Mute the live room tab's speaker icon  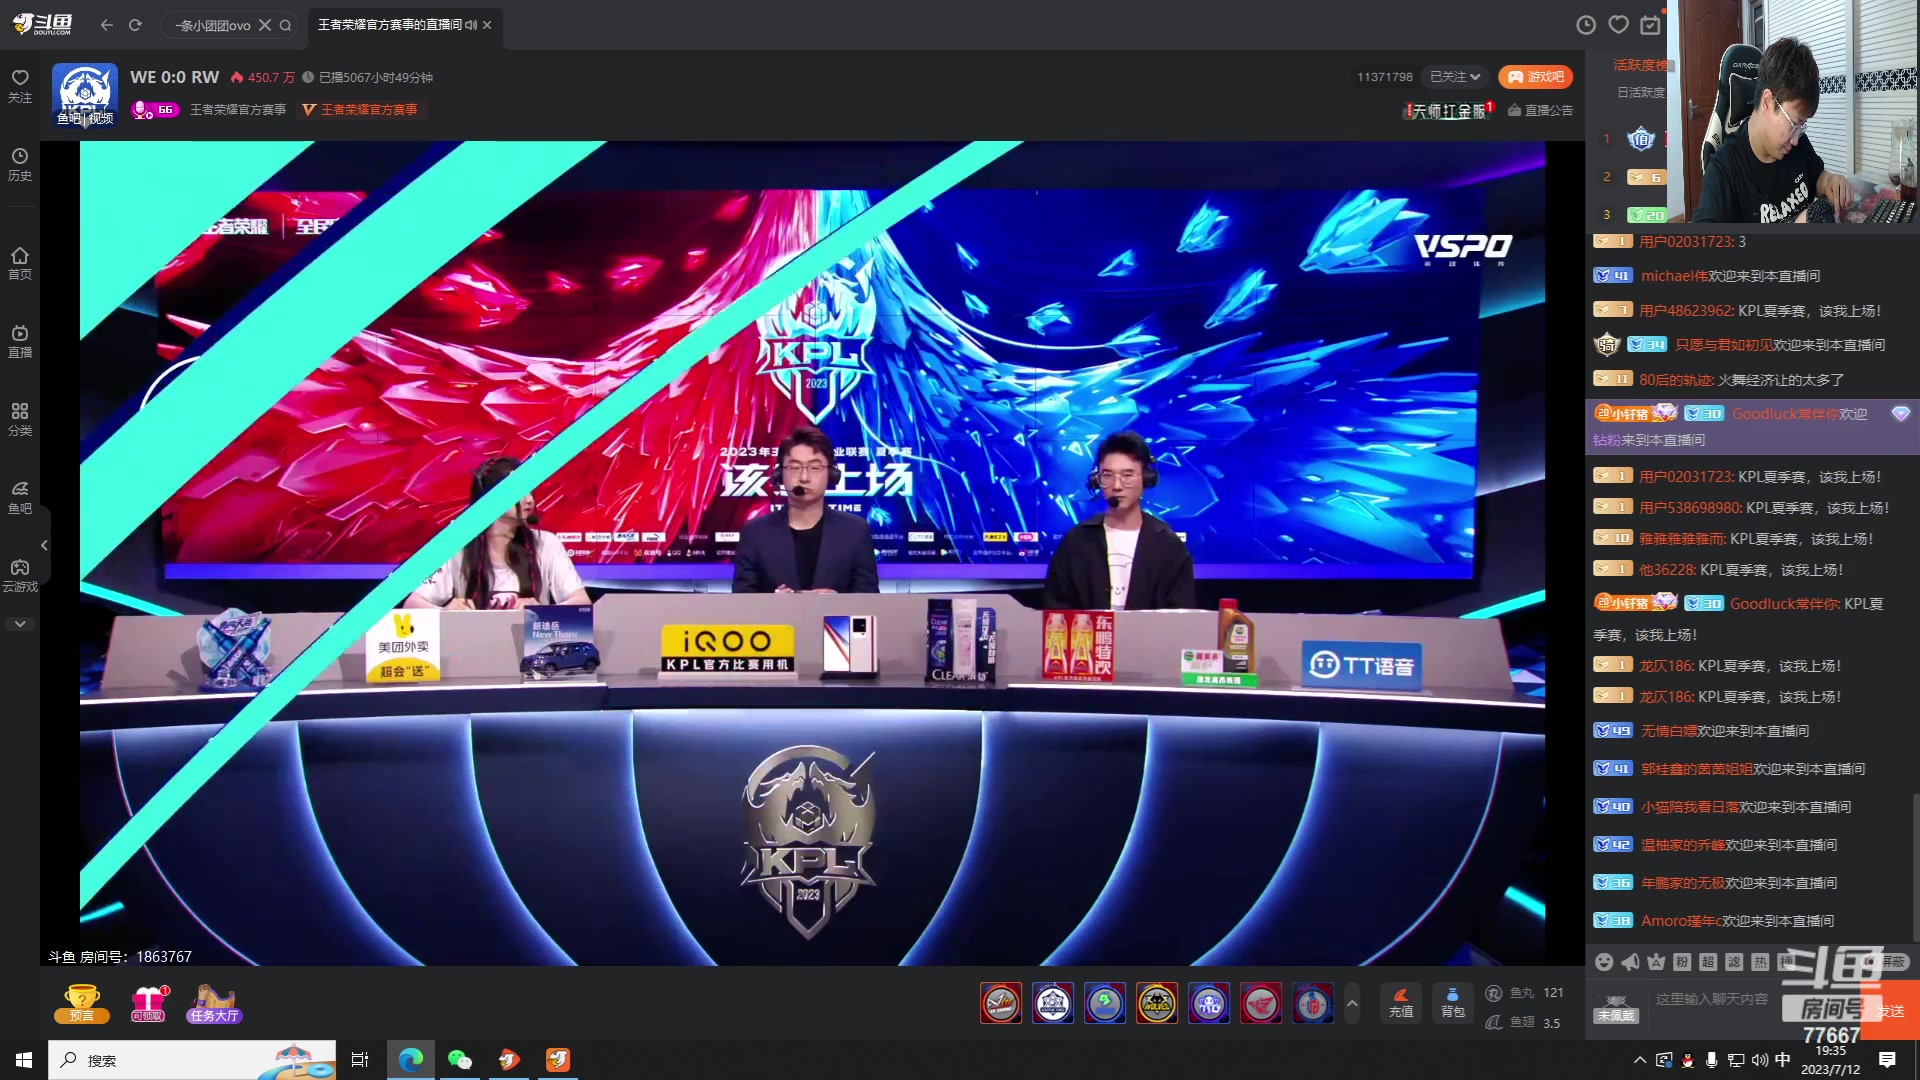[471, 25]
